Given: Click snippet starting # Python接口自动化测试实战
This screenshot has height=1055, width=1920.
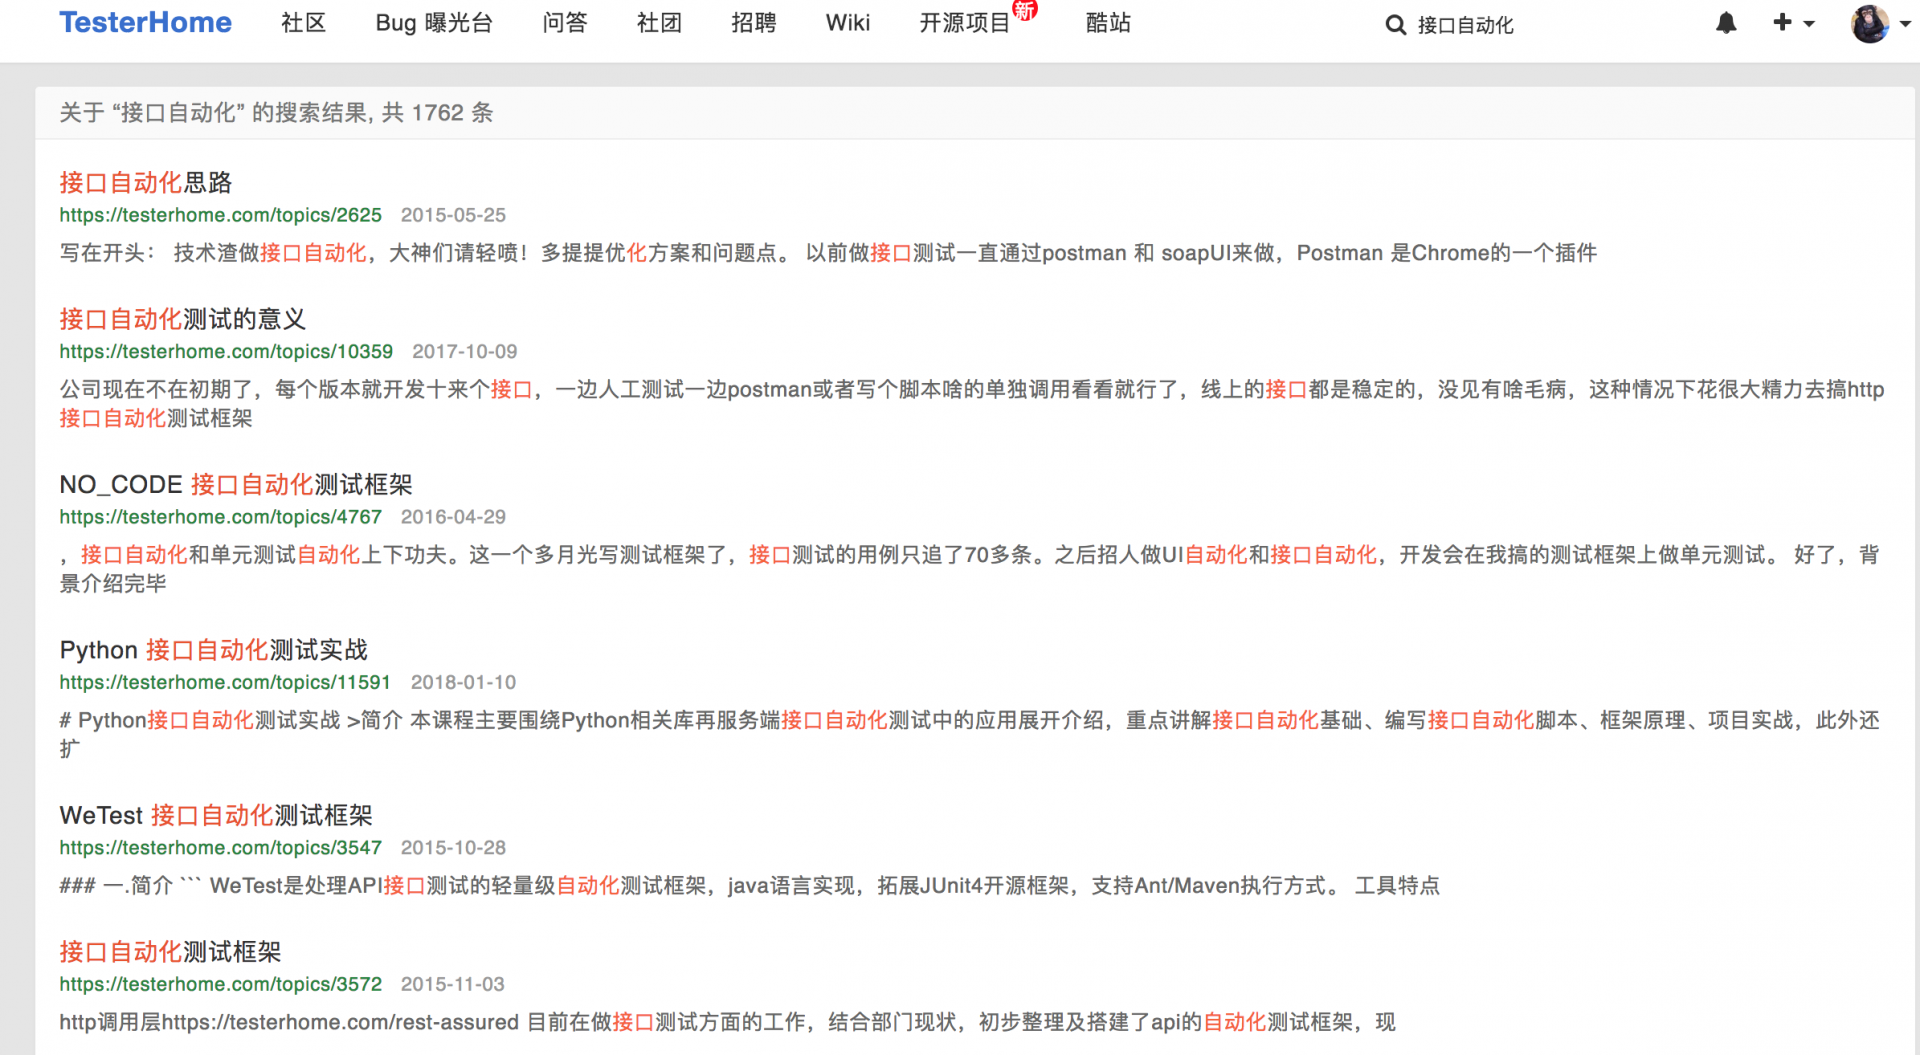Looking at the screenshot, I should (970, 734).
